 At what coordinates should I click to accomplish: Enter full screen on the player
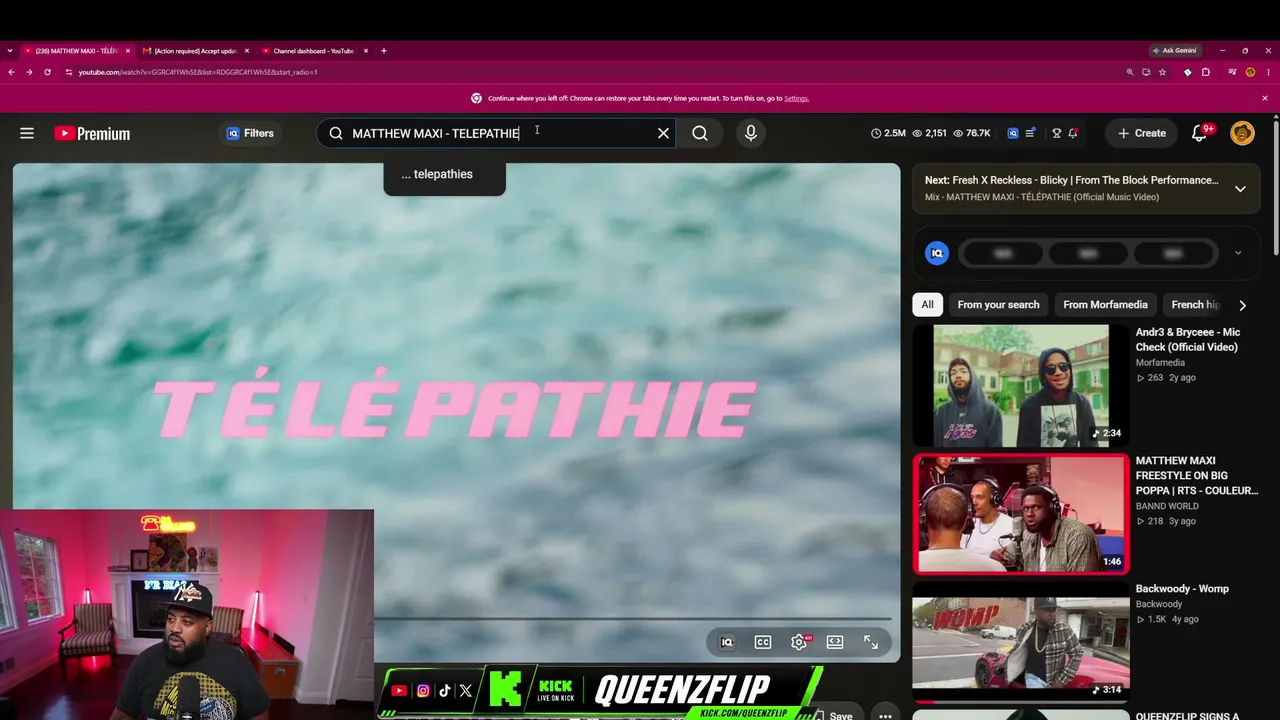[x=871, y=642]
